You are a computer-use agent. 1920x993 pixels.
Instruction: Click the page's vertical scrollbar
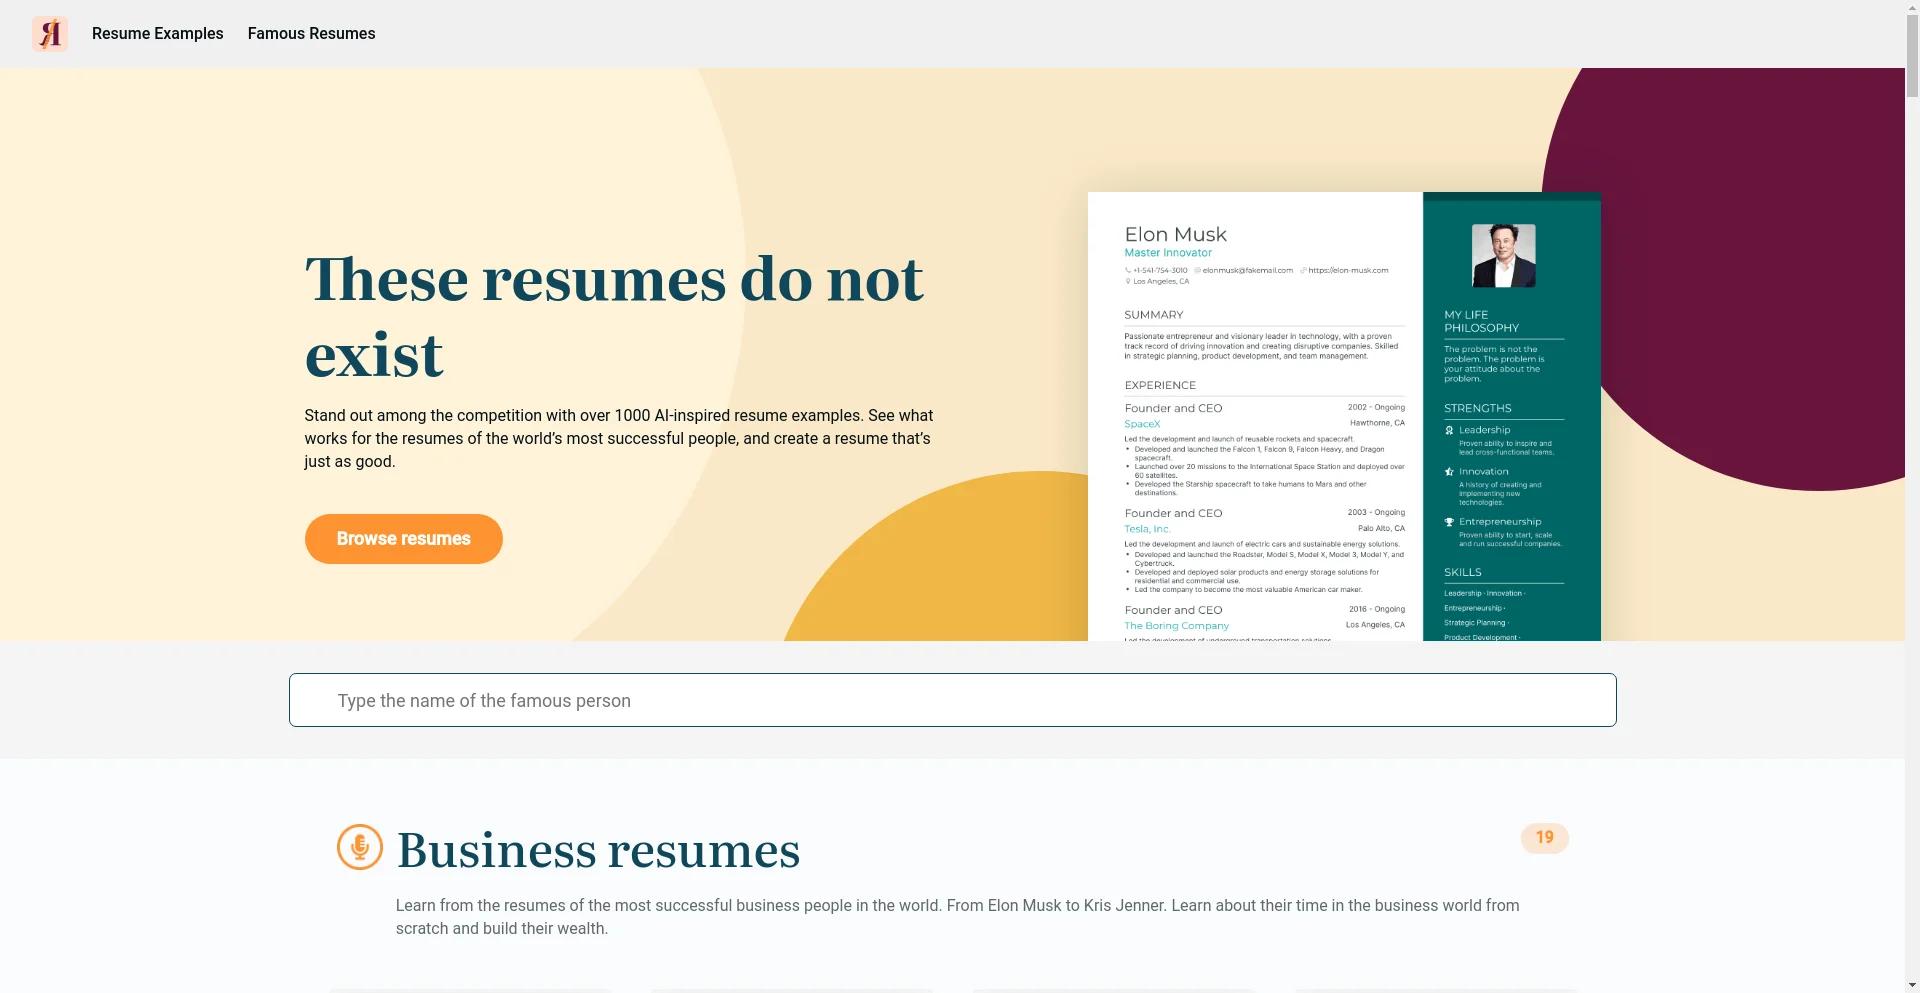(x=1912, y=496)
